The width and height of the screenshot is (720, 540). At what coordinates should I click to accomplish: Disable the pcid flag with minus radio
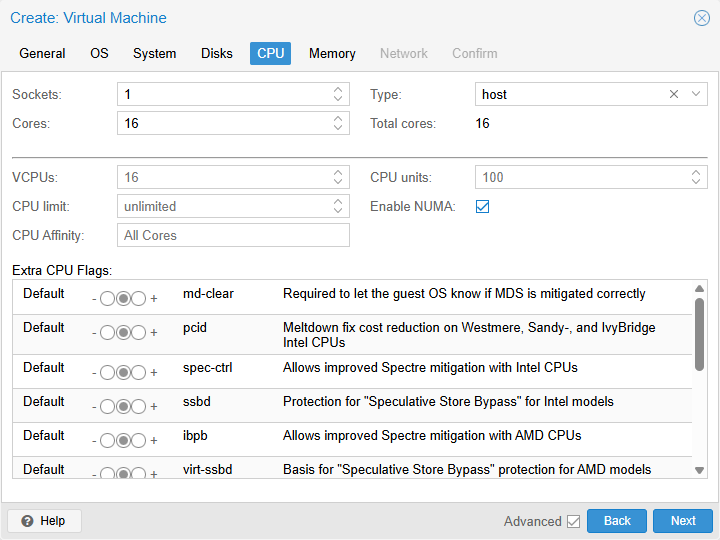click(x=107, y=333)
